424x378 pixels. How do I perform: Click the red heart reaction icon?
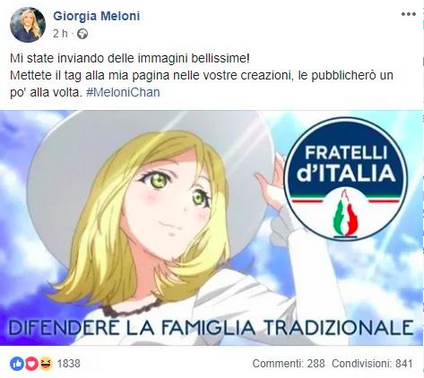pos(32,364)
